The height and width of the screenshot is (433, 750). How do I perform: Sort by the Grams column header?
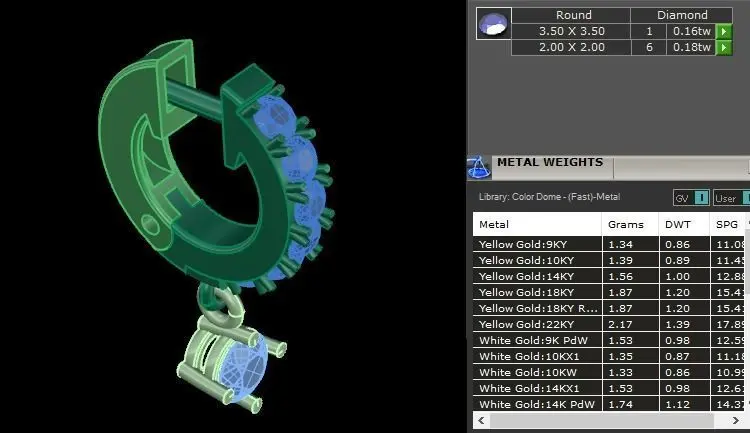(x=629, y=224)
